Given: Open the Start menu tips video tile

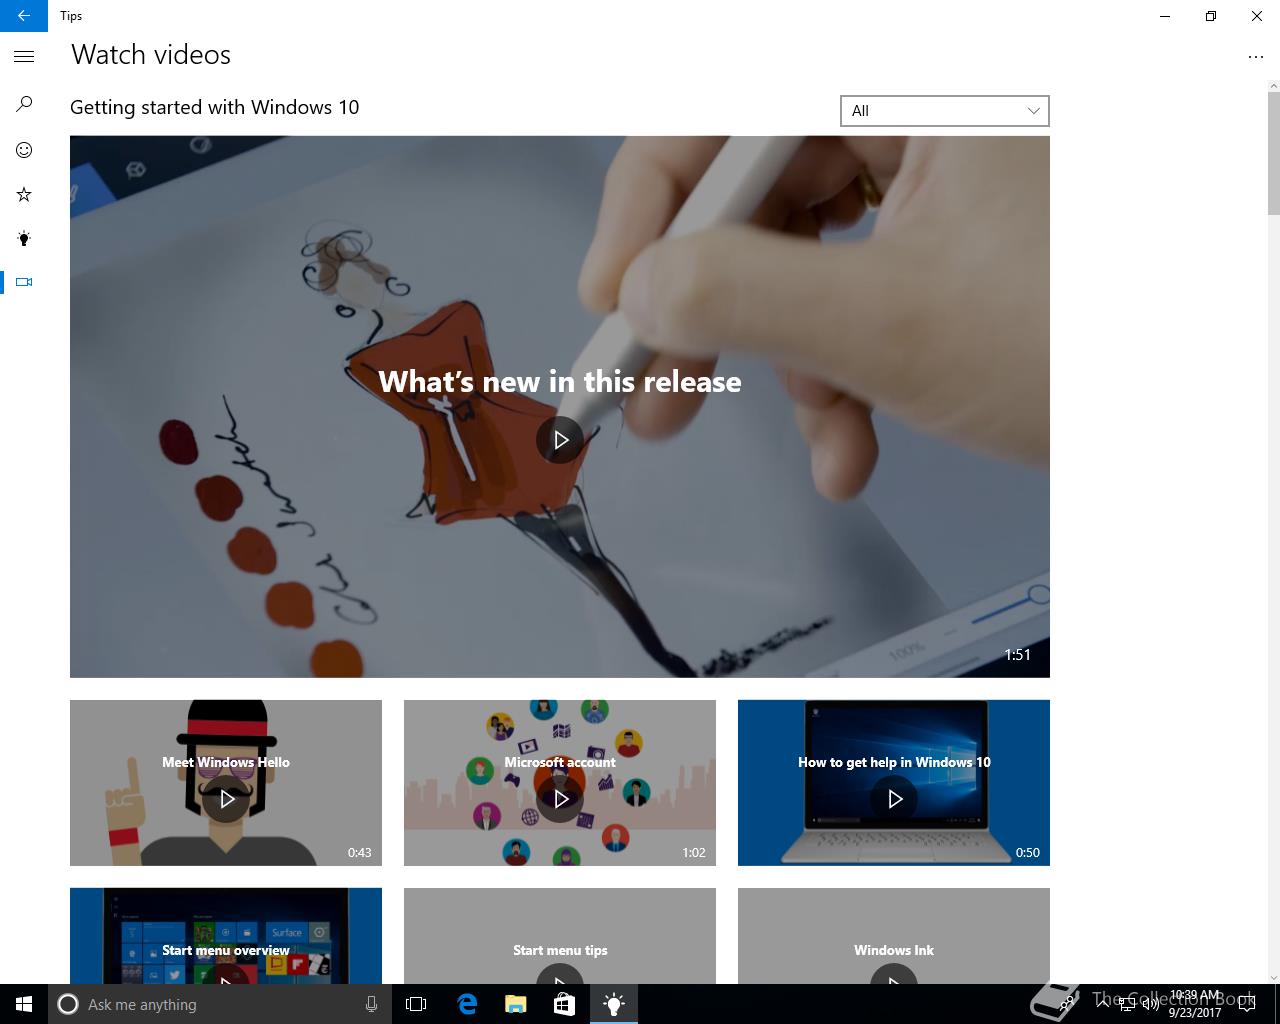Looking at the screenshot, I should pyautogui.click(x=560, y=936).
